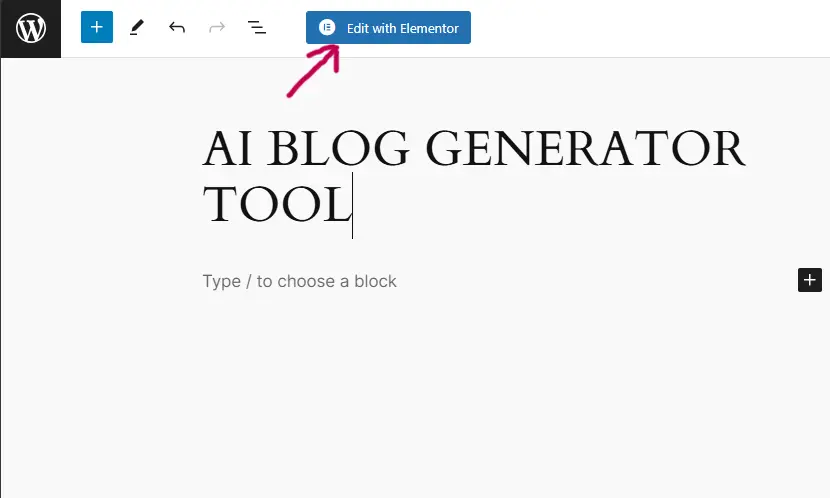Click the Elementor circular logo icon

326,28
